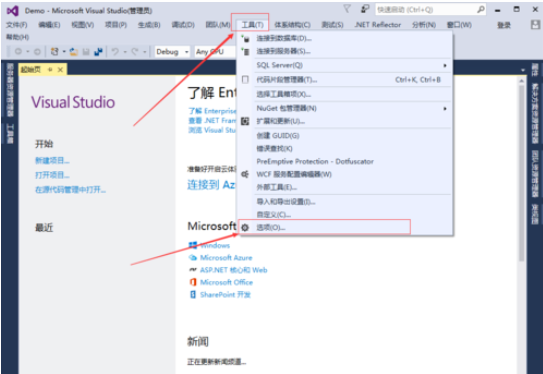Expand the navigate backward dropdown arrow
The image size is (543, 374).
[x=27, y=52]
